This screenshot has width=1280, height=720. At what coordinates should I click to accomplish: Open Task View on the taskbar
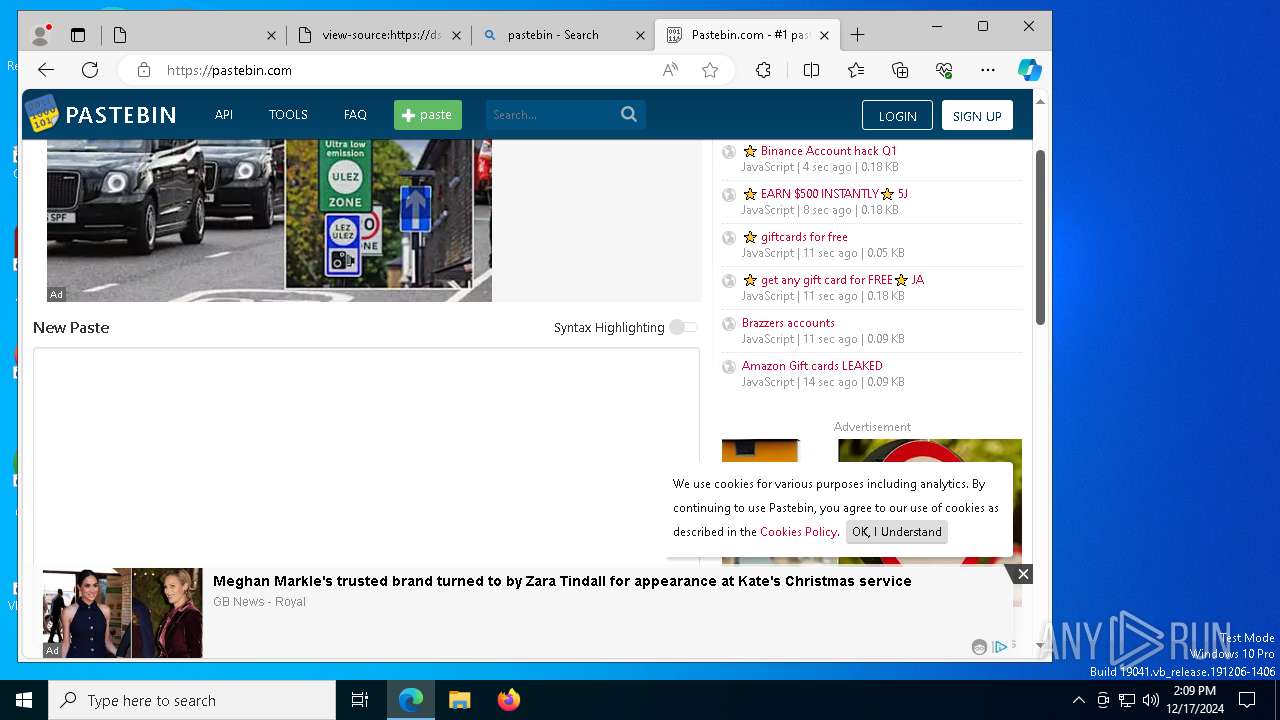[x=360, y=700]
